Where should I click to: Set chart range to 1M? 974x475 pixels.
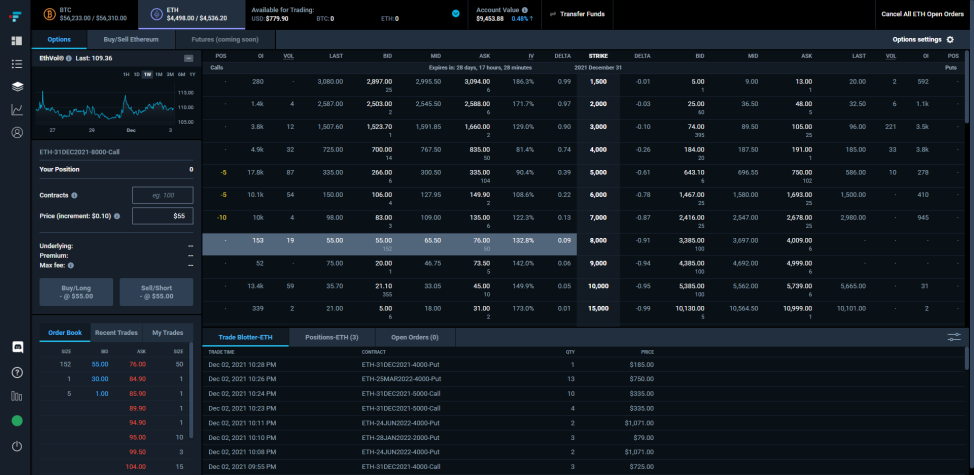click(x=159, y=75)
